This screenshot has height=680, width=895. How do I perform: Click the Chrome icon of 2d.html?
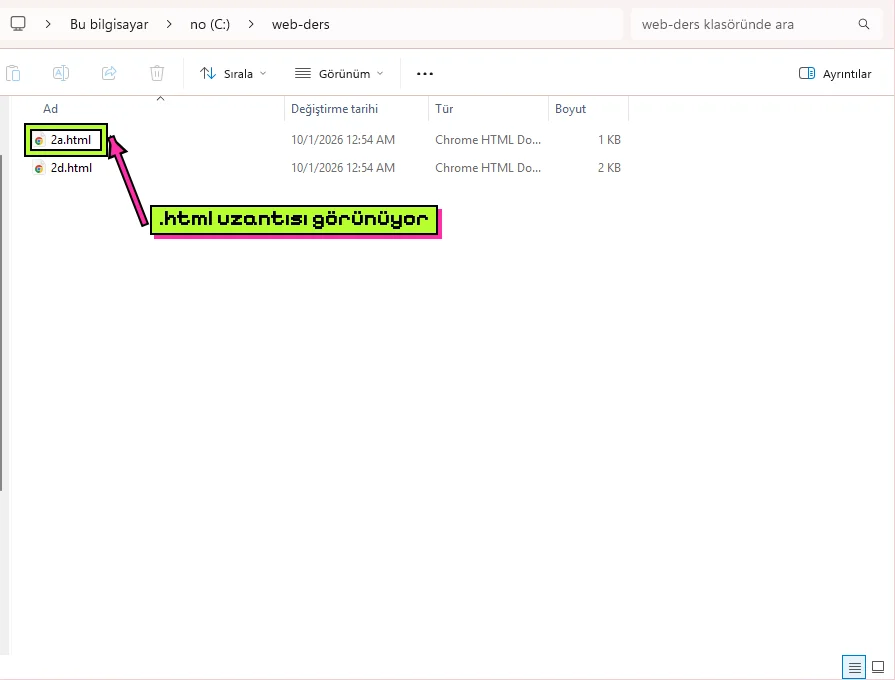[x=39, y=168]
